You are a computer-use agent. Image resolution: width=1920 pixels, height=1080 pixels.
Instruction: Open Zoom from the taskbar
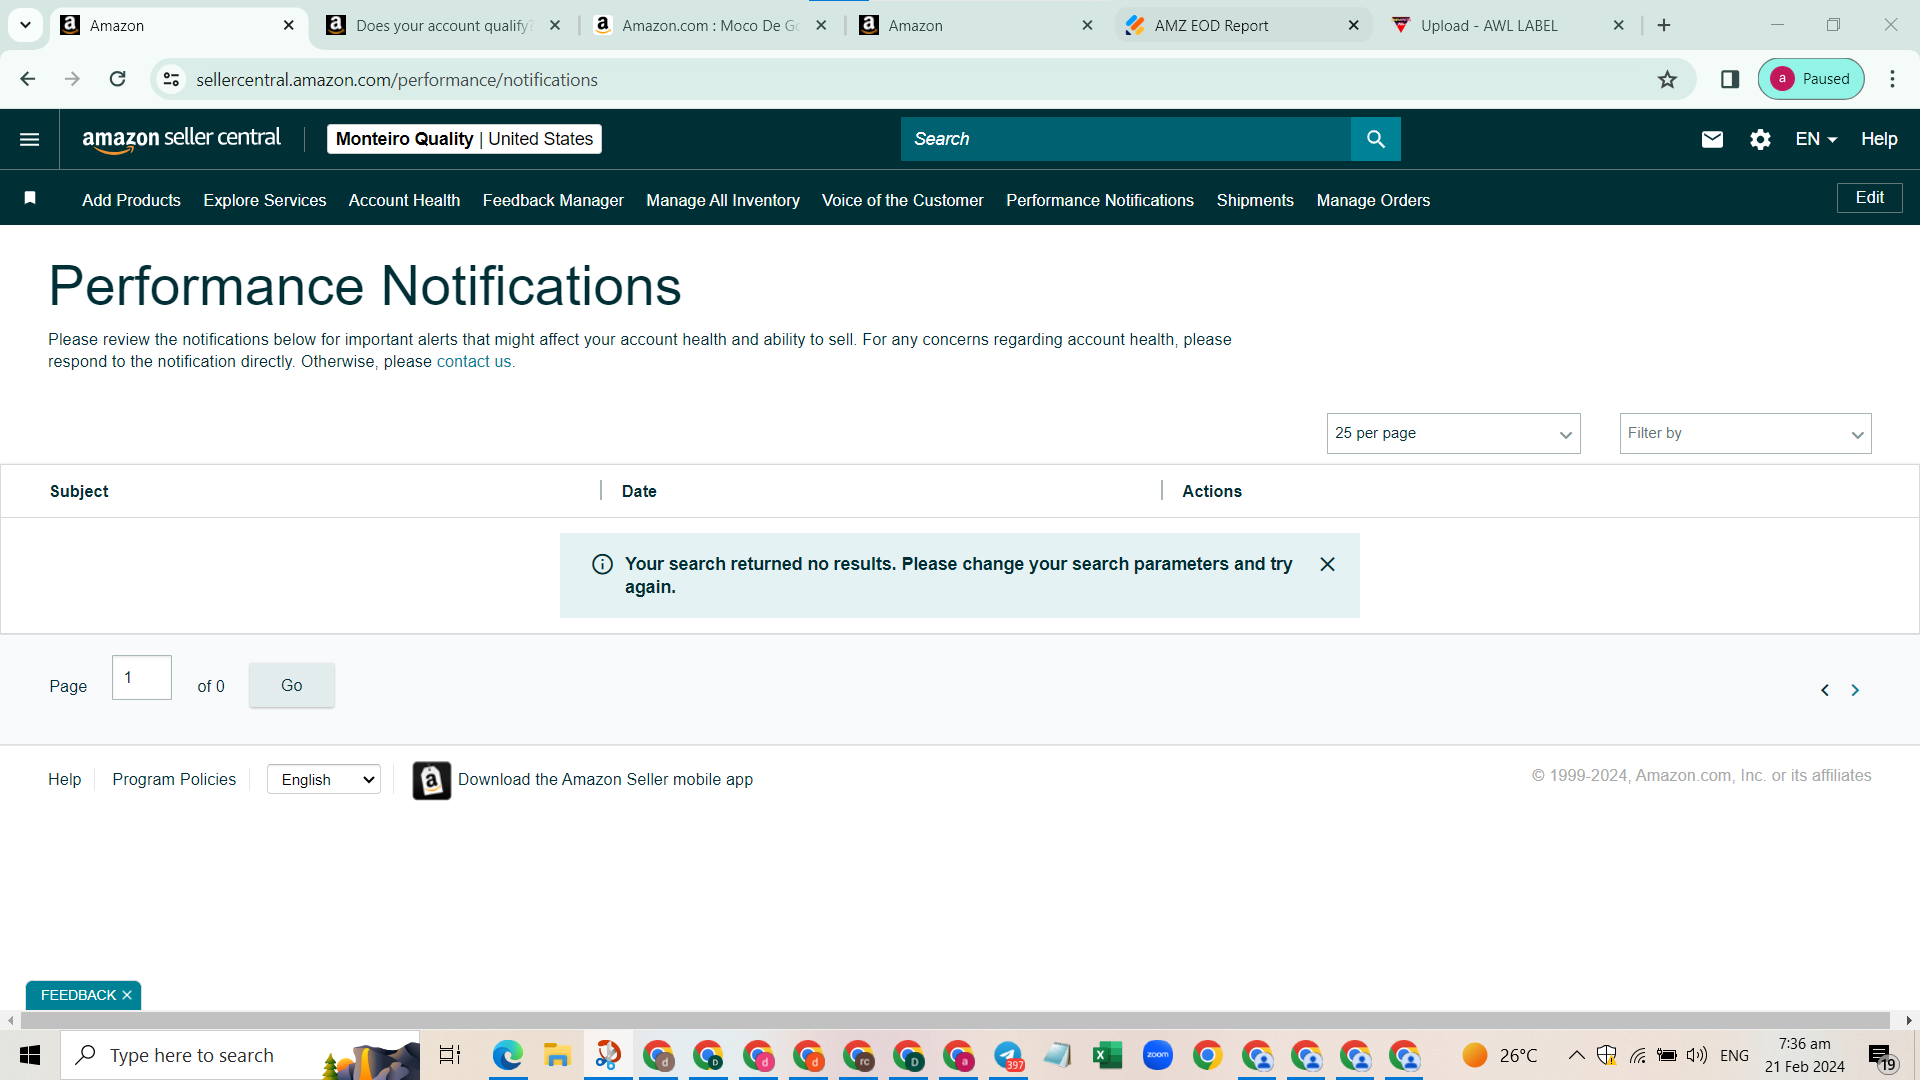tap(1158, 1055)
